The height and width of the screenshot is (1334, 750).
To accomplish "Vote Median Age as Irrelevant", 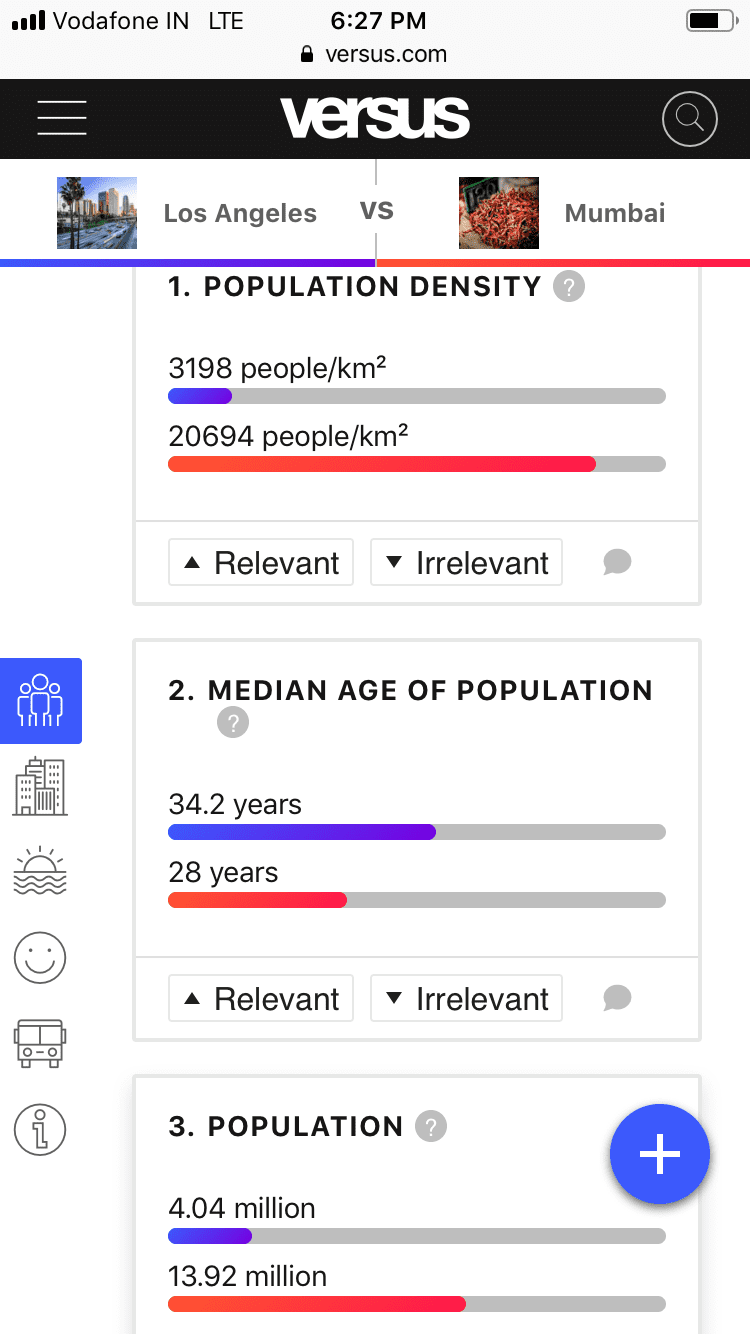I will 466,998.
